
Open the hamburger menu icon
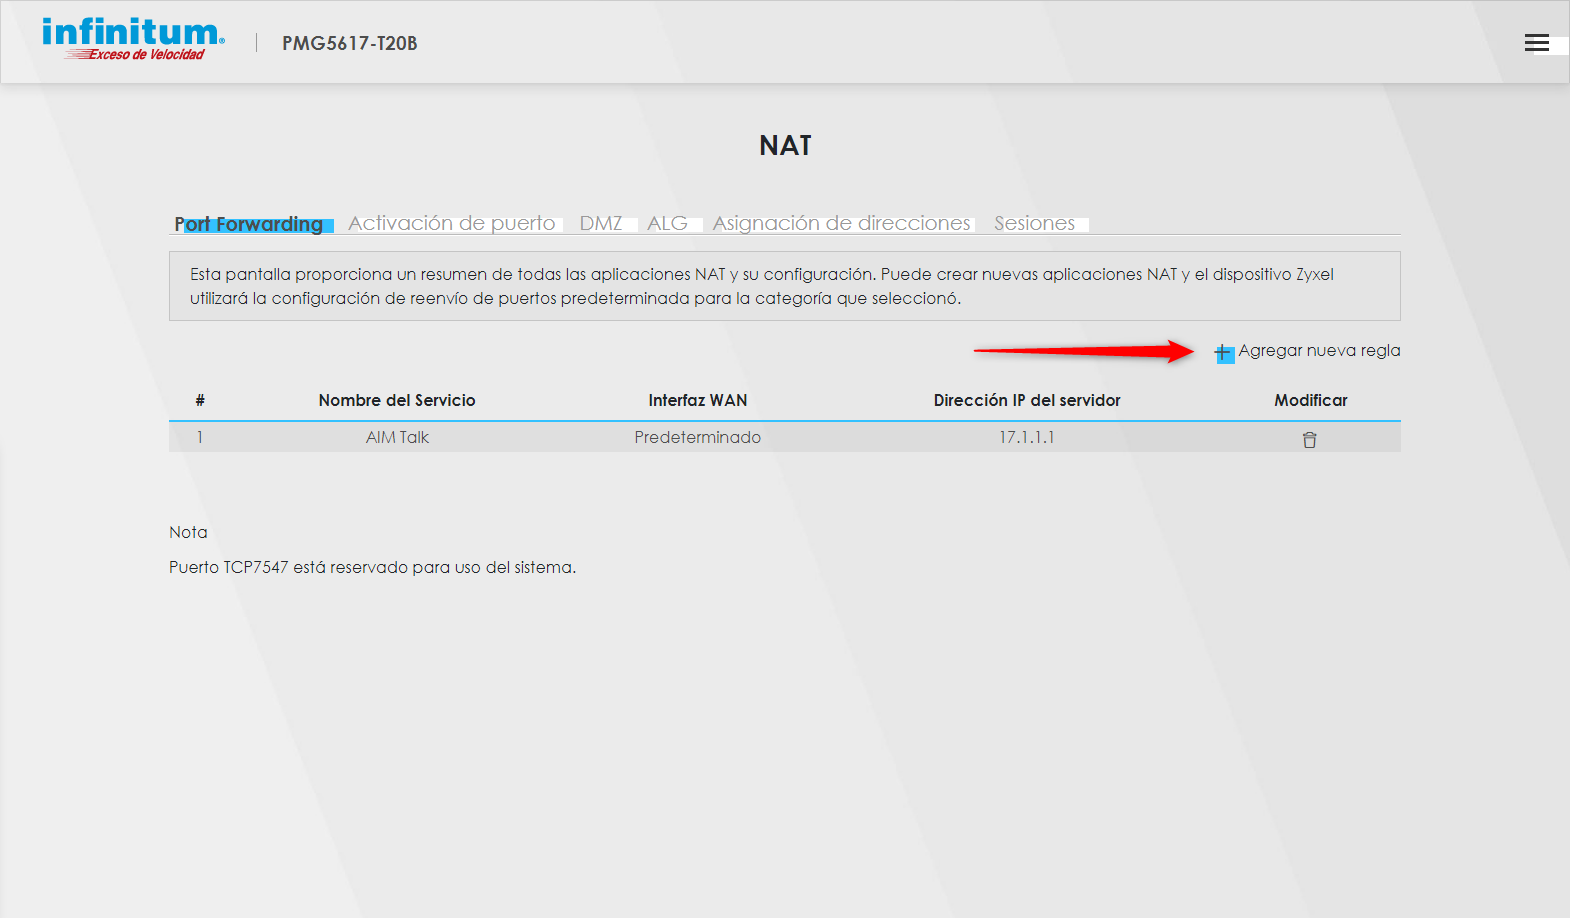[x=1536, y=42]
